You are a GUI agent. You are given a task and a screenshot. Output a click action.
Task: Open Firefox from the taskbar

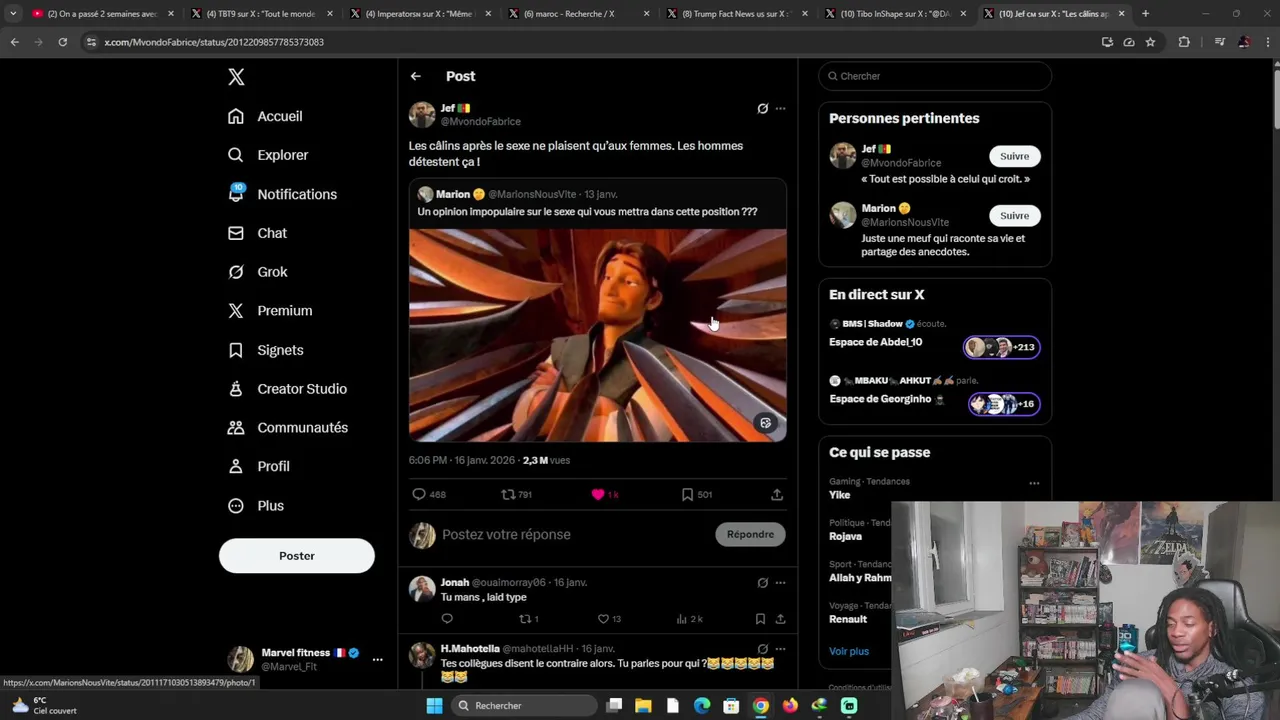point(790,706)
